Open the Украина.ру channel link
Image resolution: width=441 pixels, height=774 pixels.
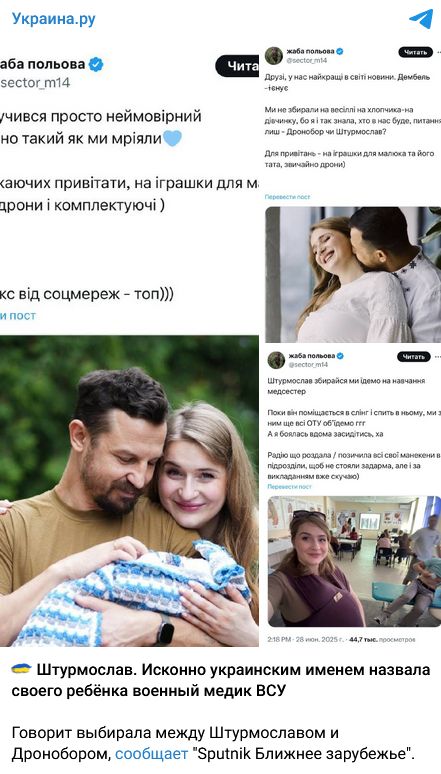[x=54, y=19]
